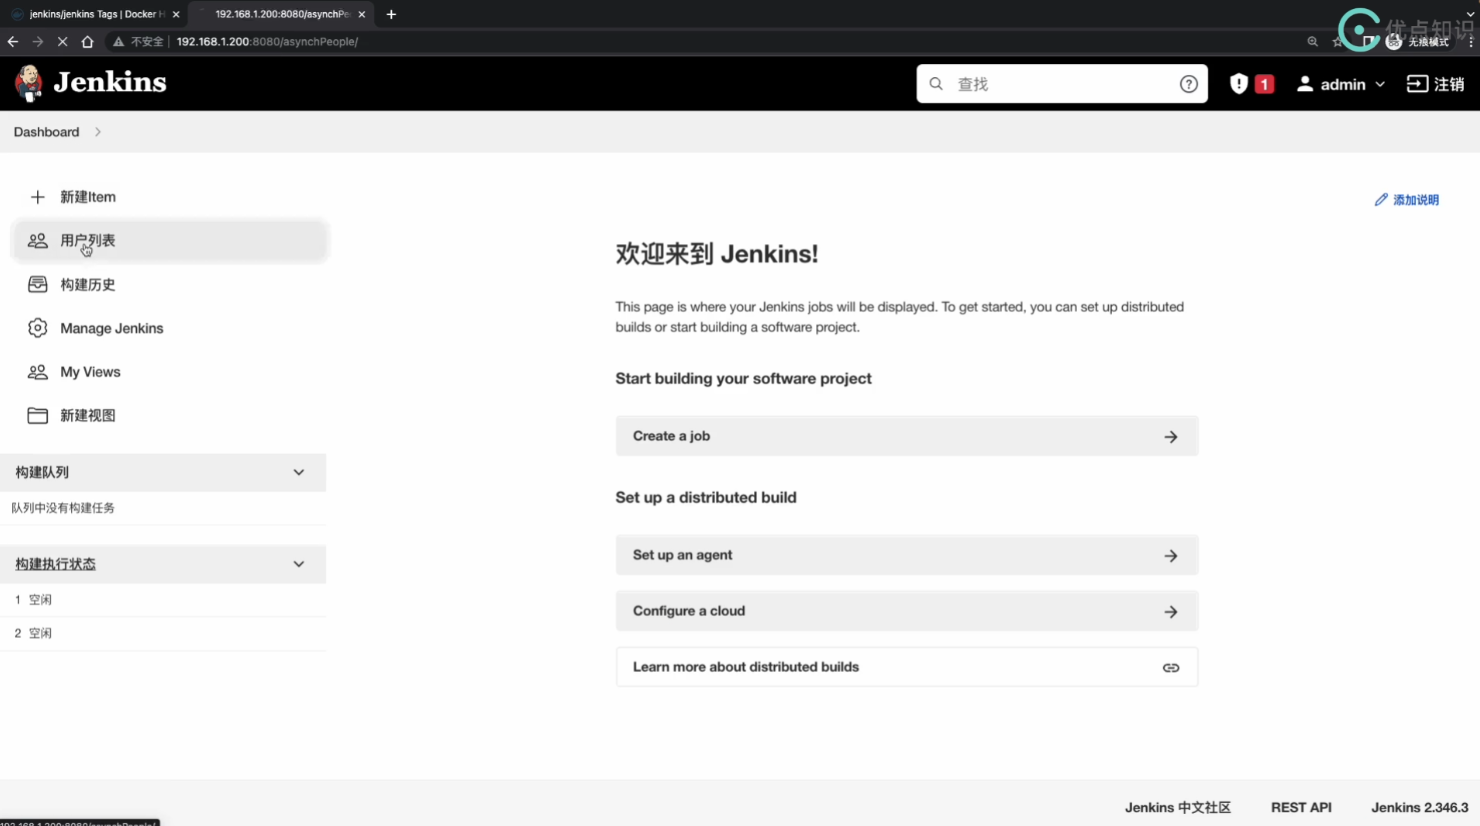Expand the admin dropdown chevron
This screenshot has height=826, width=1480.
coord(1380,84)
